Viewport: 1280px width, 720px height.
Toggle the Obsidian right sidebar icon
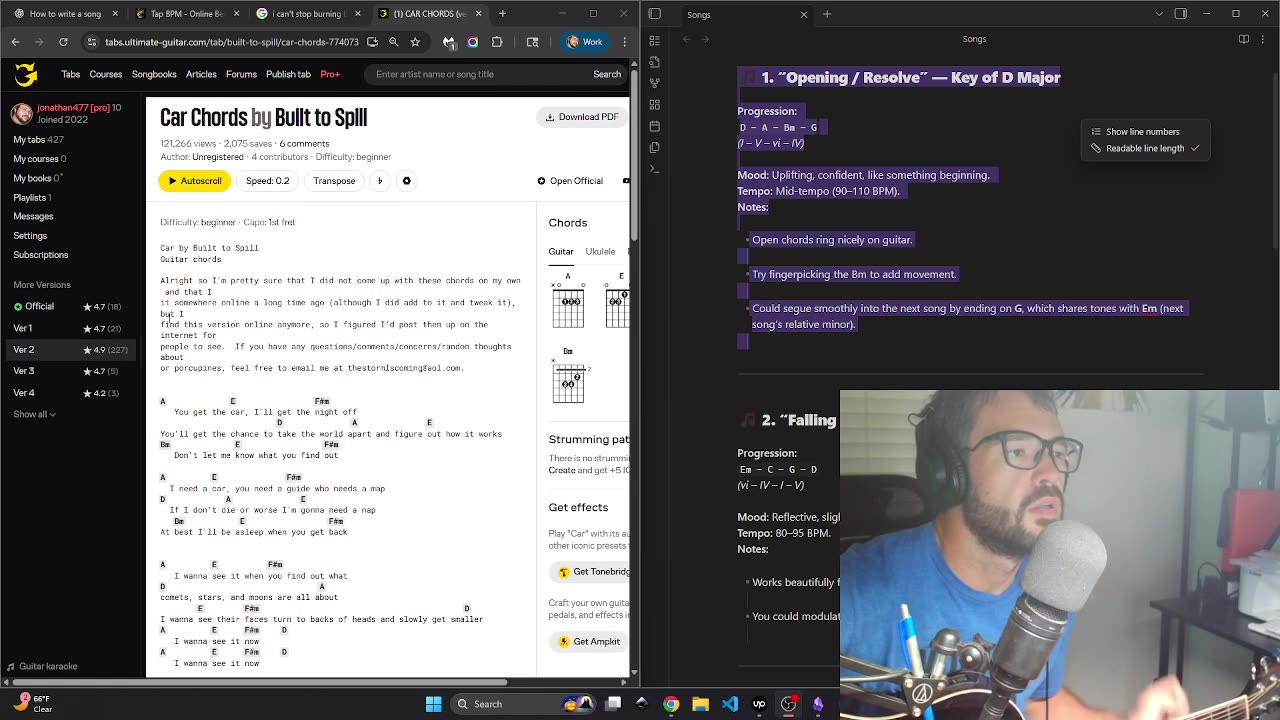pyautogui.click(x=1180, y=14)
